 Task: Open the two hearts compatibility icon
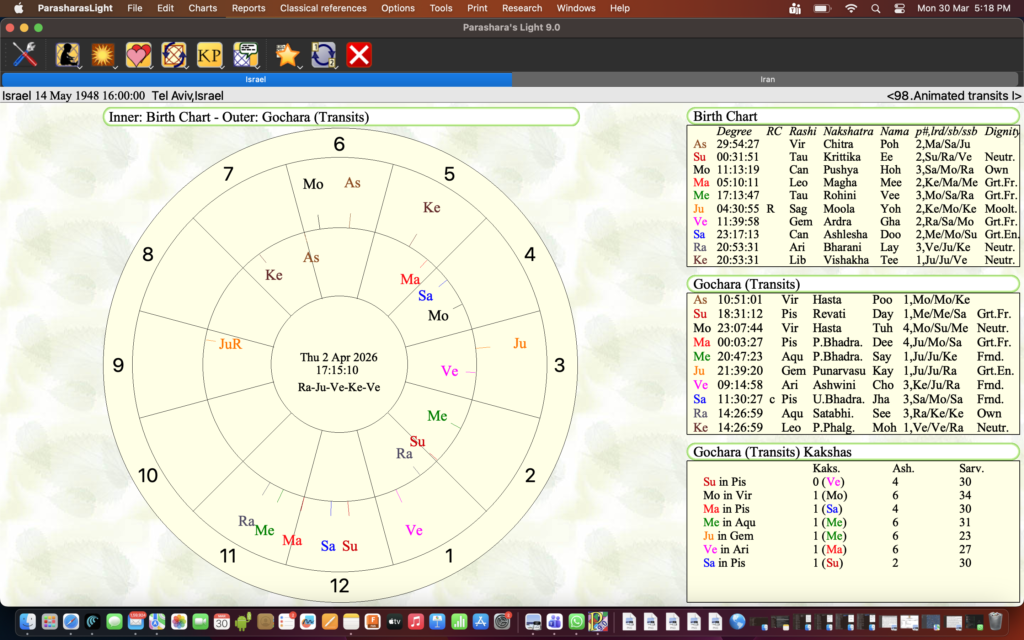[137, 54]
